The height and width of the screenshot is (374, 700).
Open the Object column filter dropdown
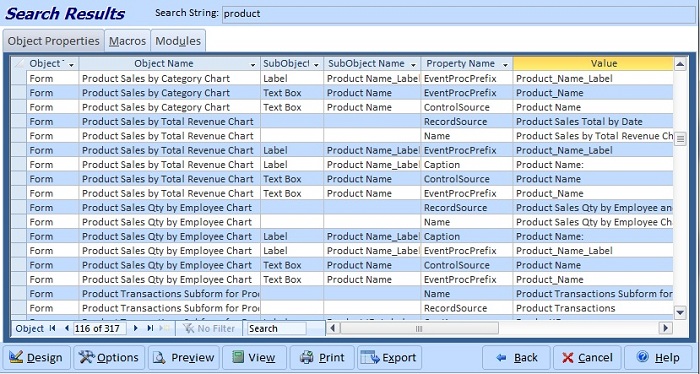coord(71,65)
